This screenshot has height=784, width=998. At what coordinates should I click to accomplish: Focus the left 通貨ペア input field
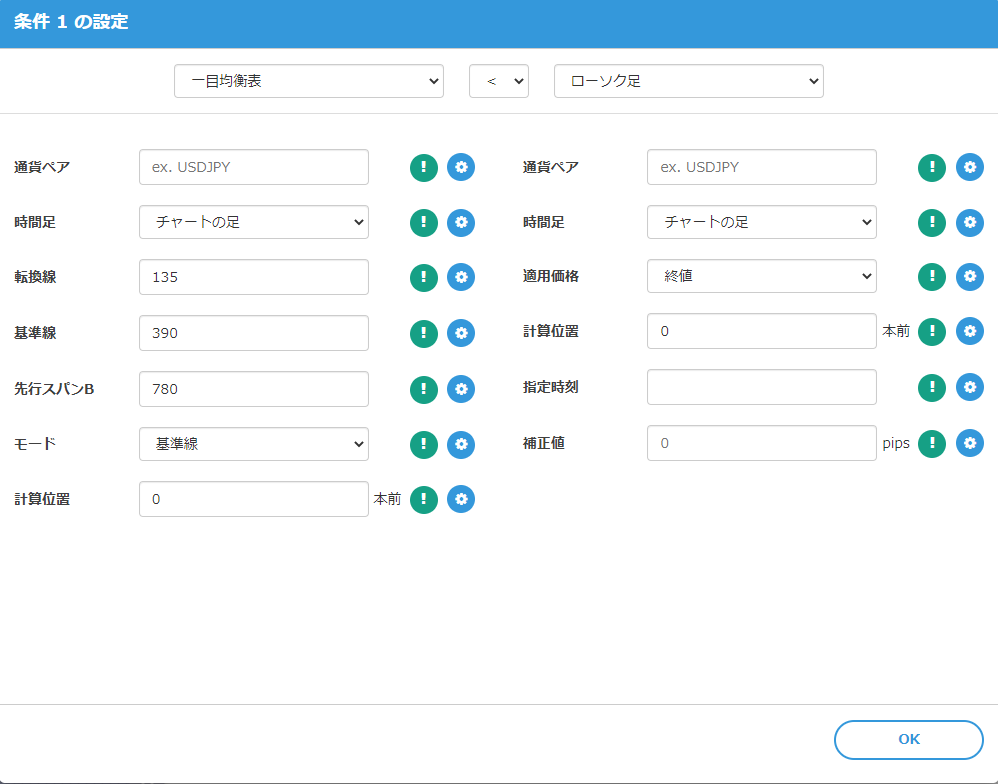(x=254, y=167)
